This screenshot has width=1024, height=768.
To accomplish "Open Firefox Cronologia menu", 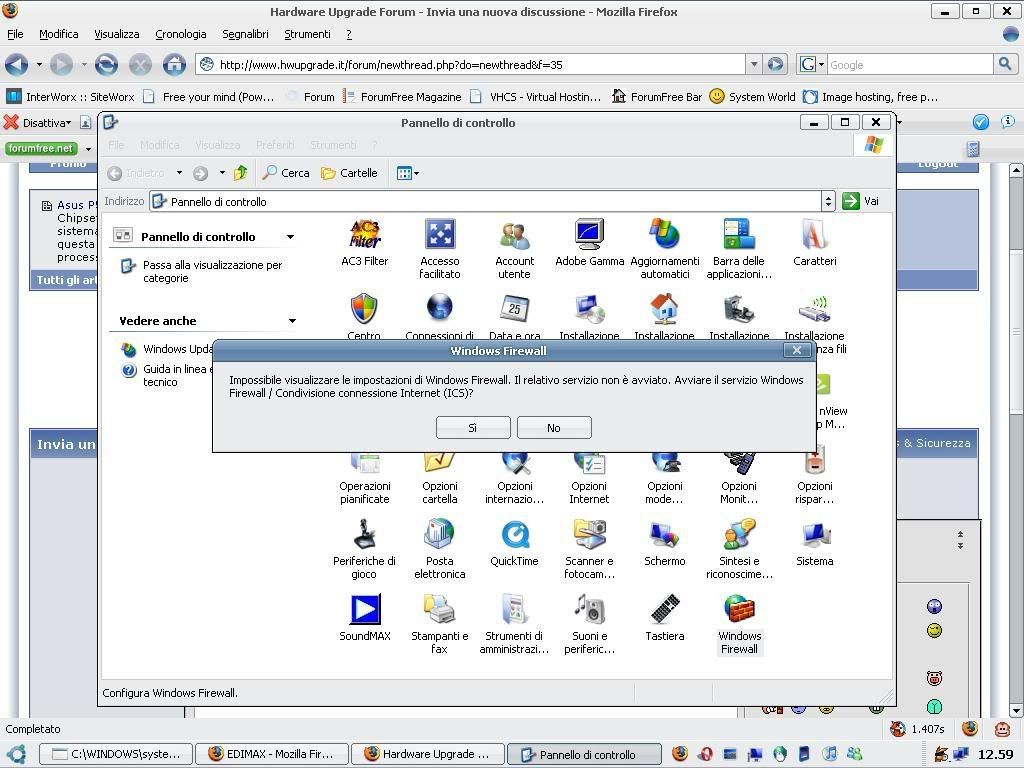I will point(181,34).
